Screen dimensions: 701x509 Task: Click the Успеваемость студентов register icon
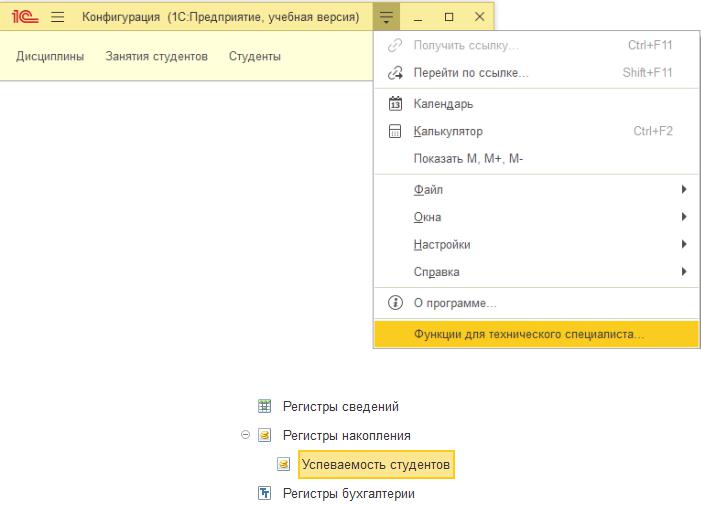(283, 464)
